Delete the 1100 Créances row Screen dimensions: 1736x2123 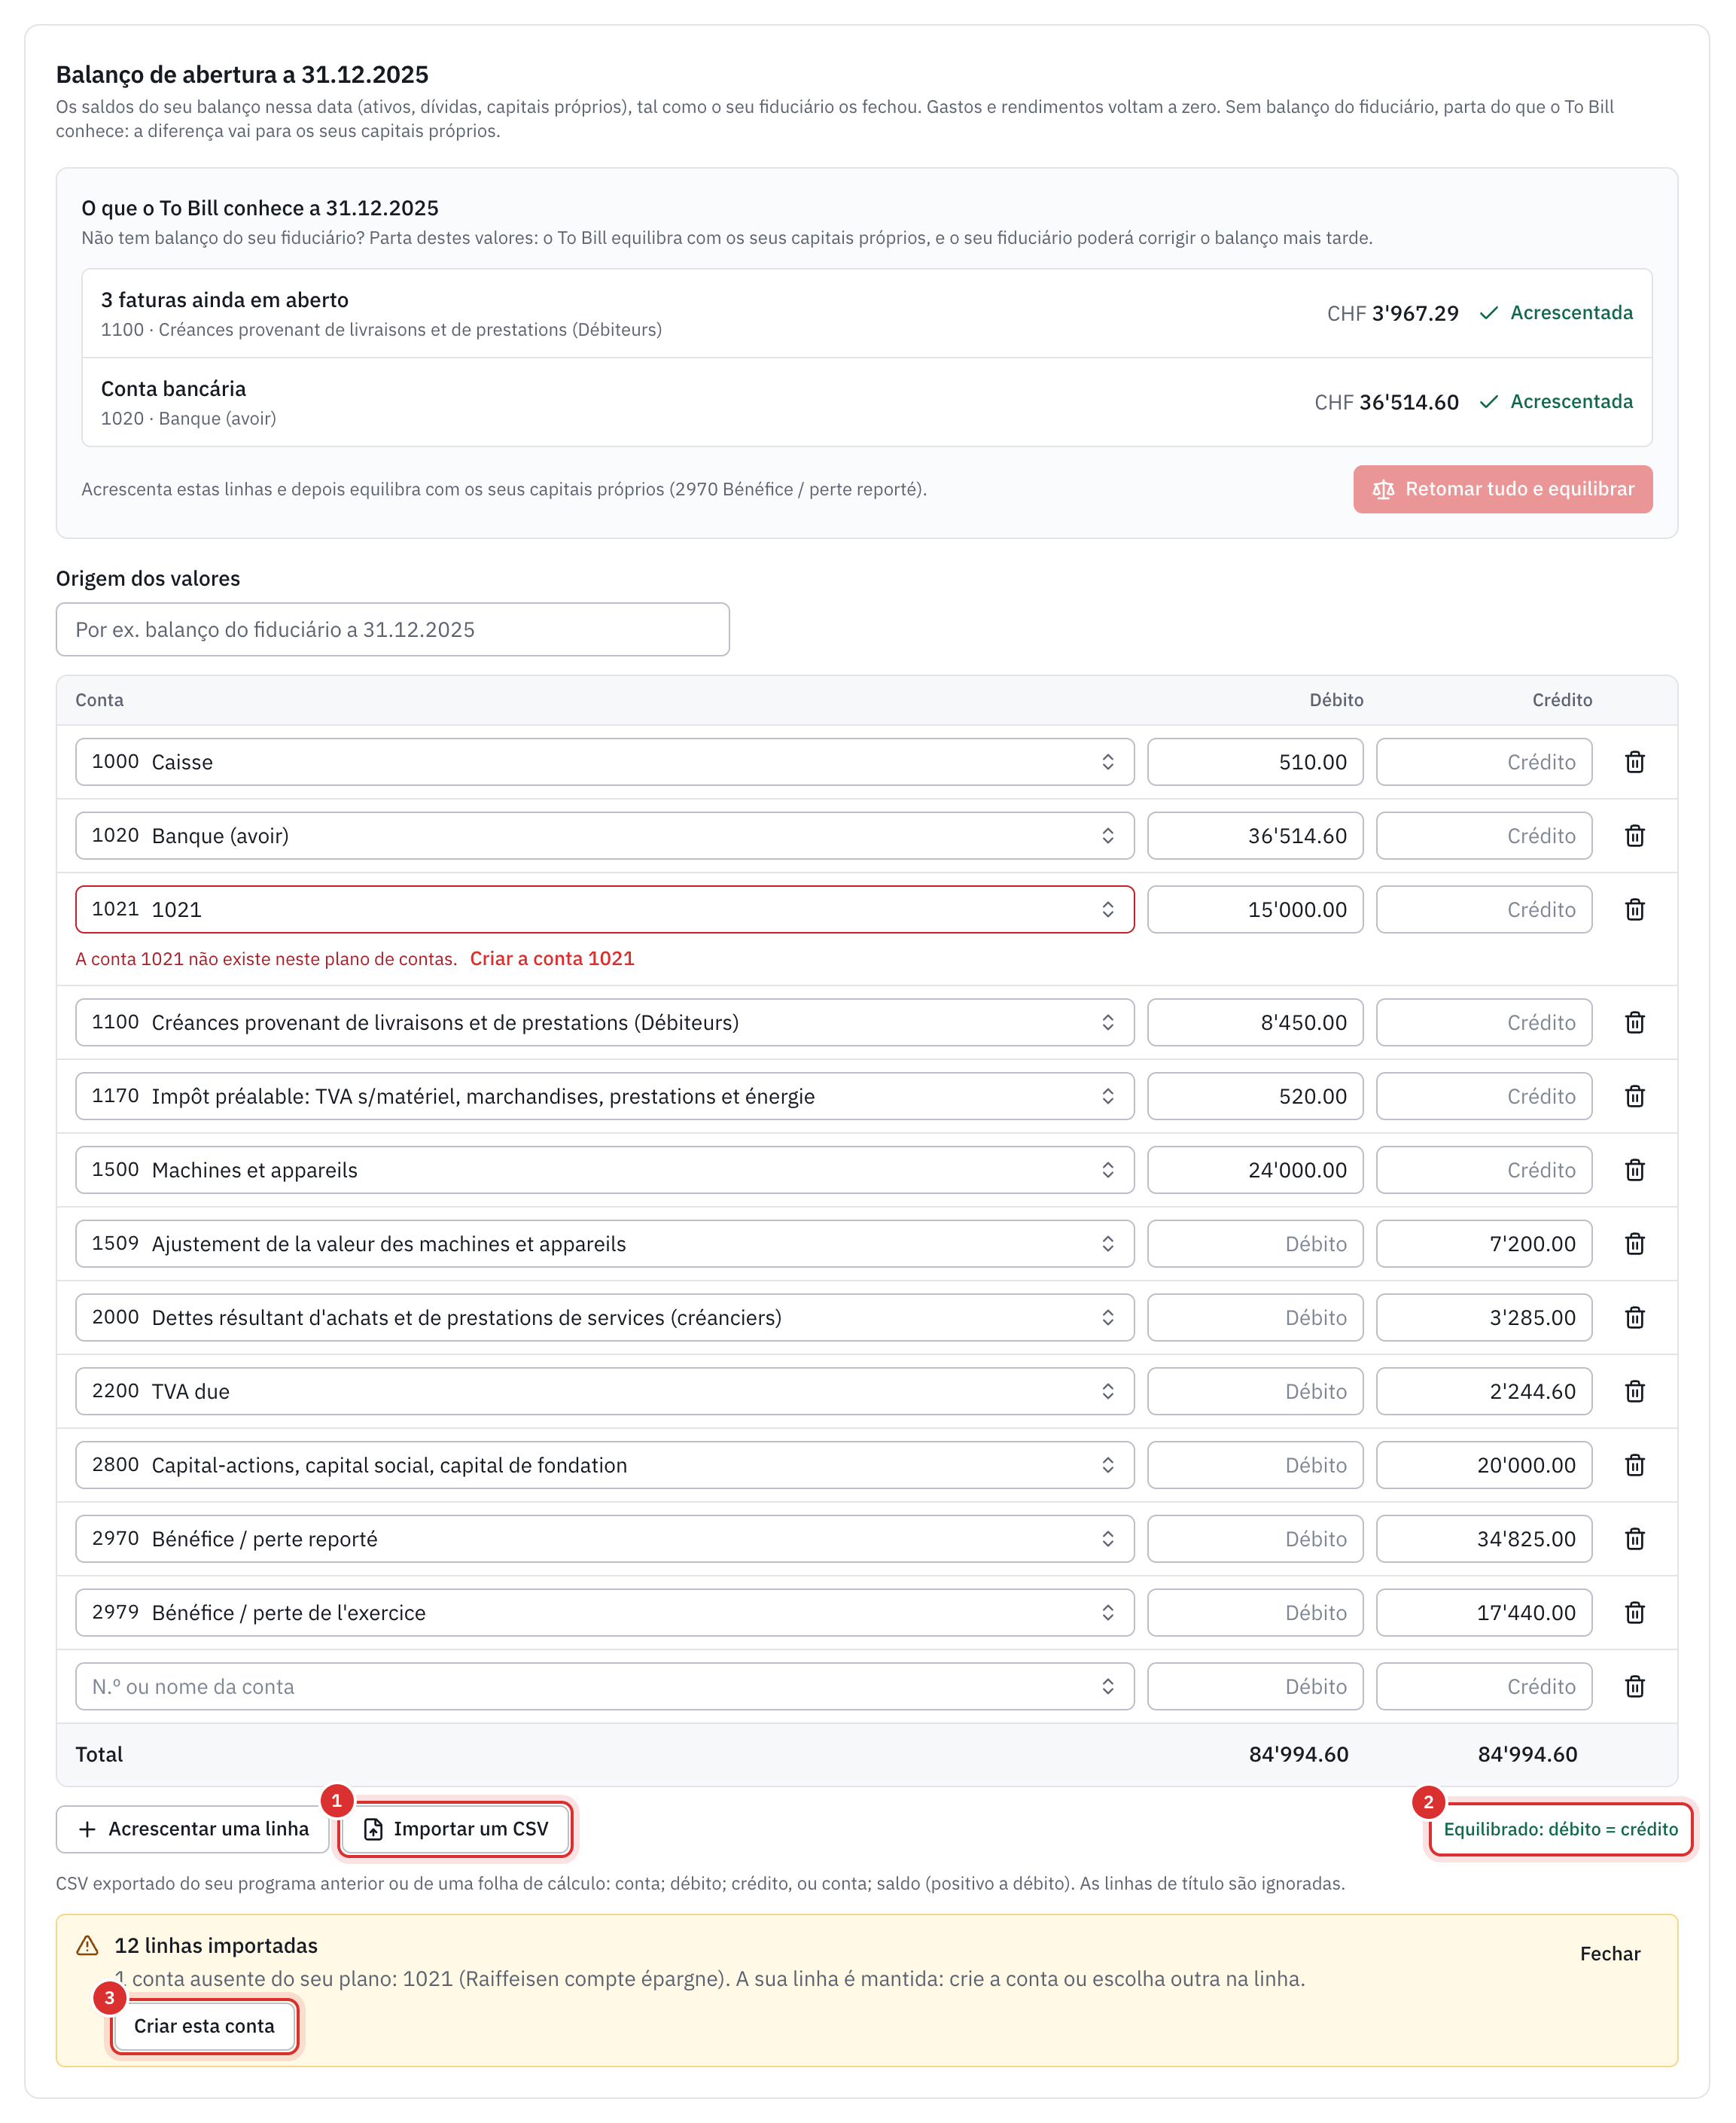click(1634, 1023)
